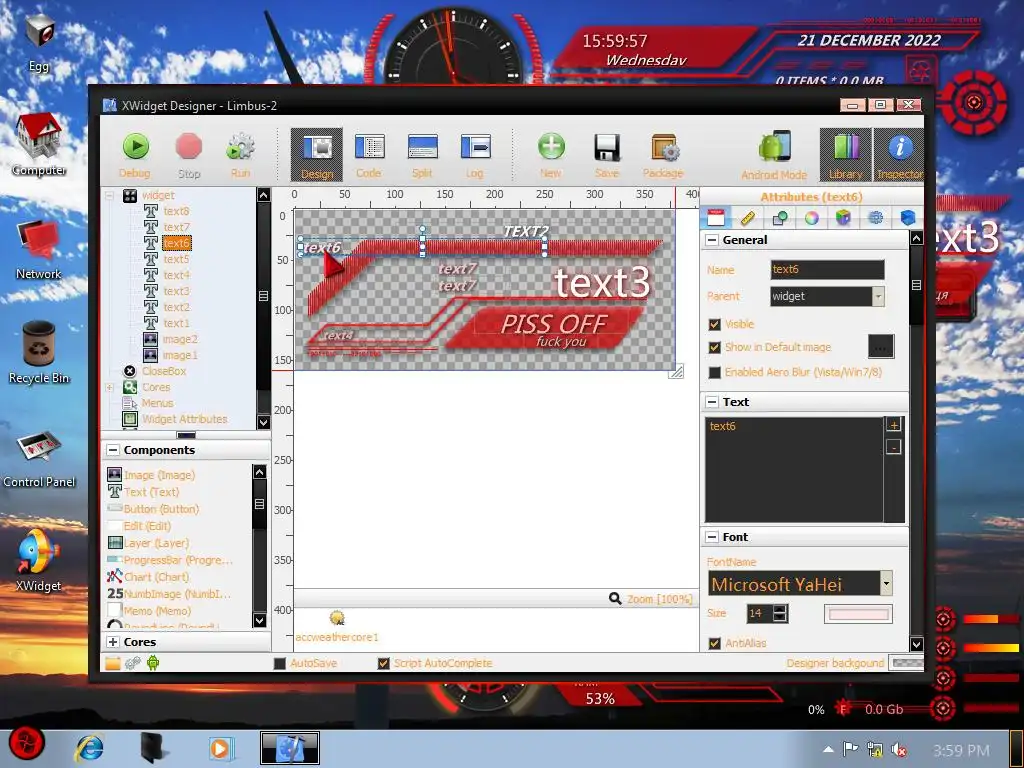The width and height of the screenshot is (1024, 768).
Task: Click the minus button beside Text box
Action: 893,447
